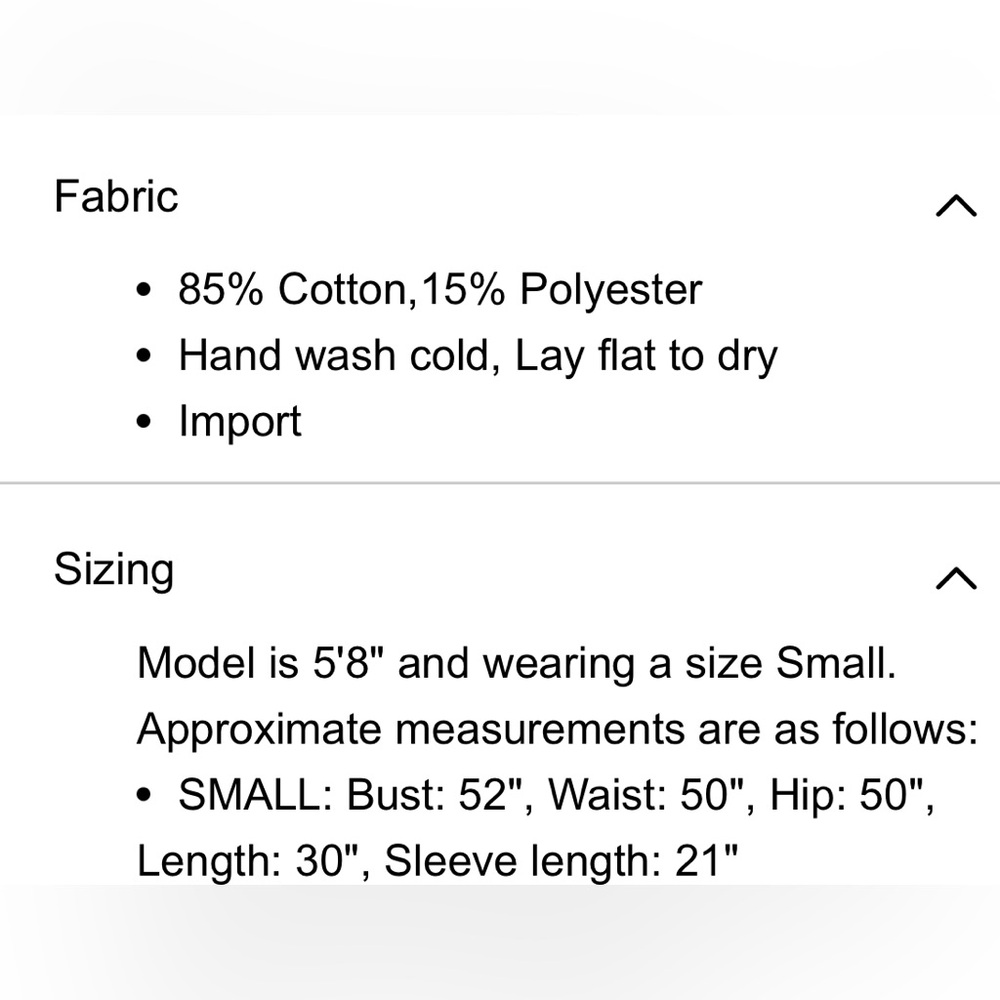
Task: Click the Lay flat to dry text
Action: click(x=646, y=356)
